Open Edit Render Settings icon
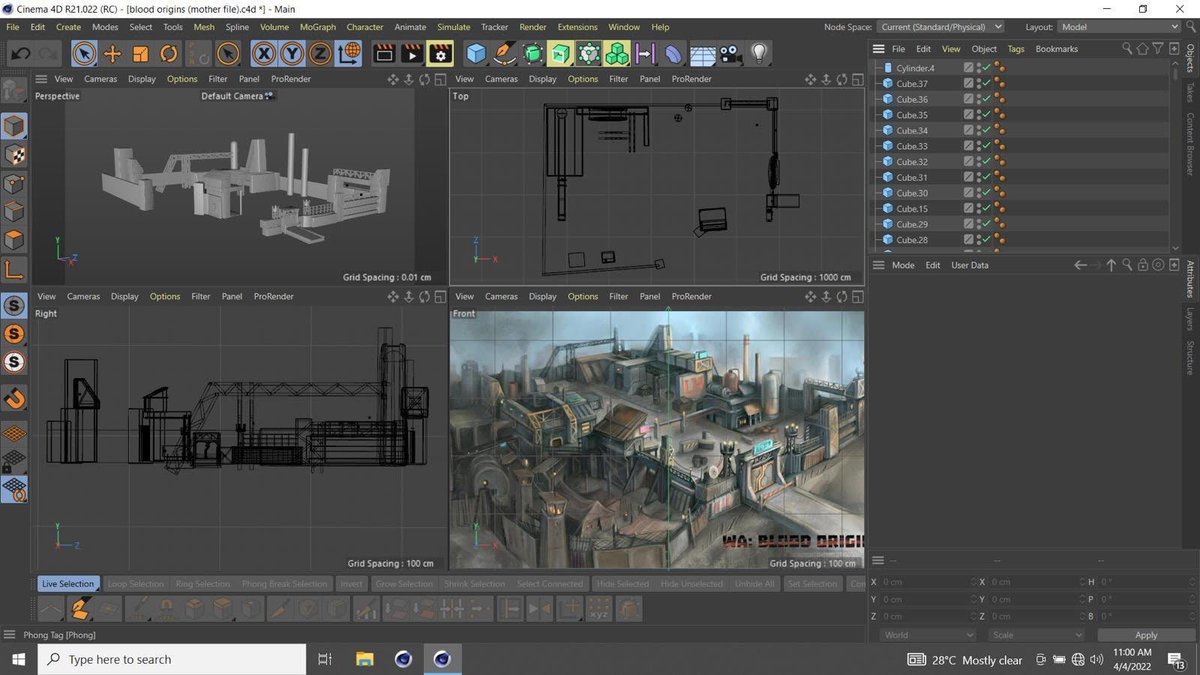 (440, 53)
